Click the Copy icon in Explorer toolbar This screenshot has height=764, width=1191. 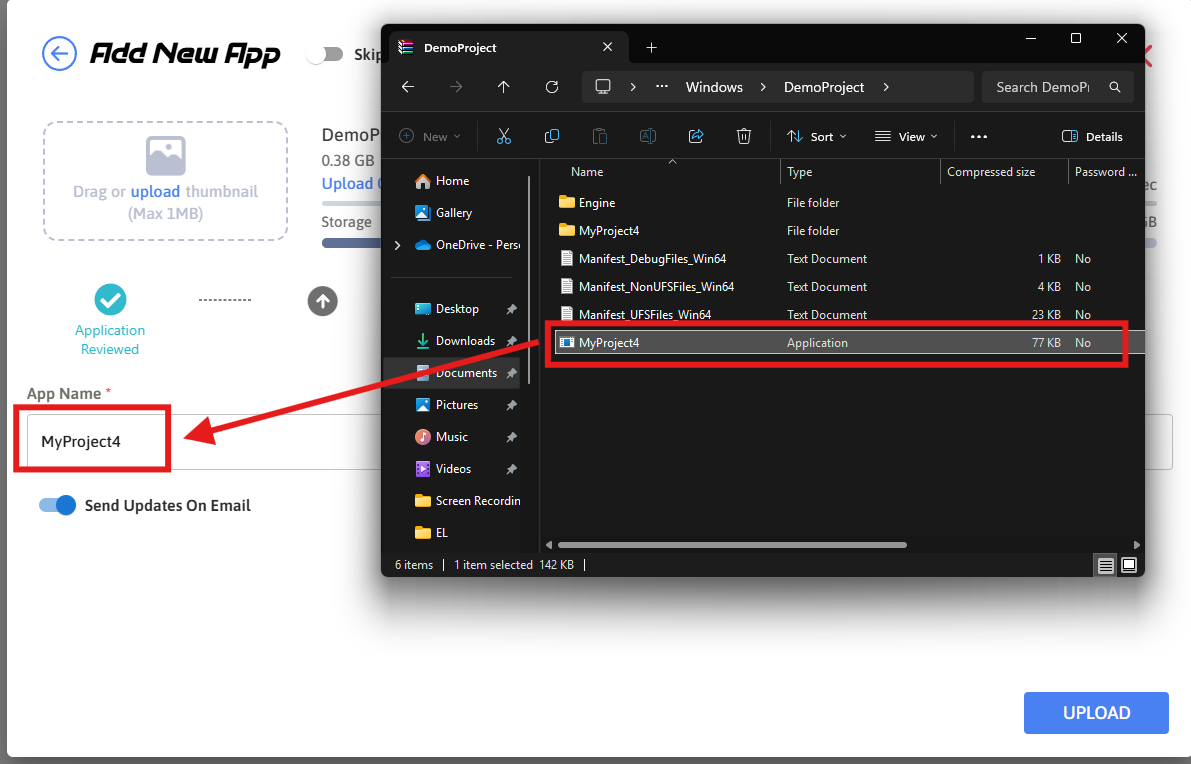552,136
